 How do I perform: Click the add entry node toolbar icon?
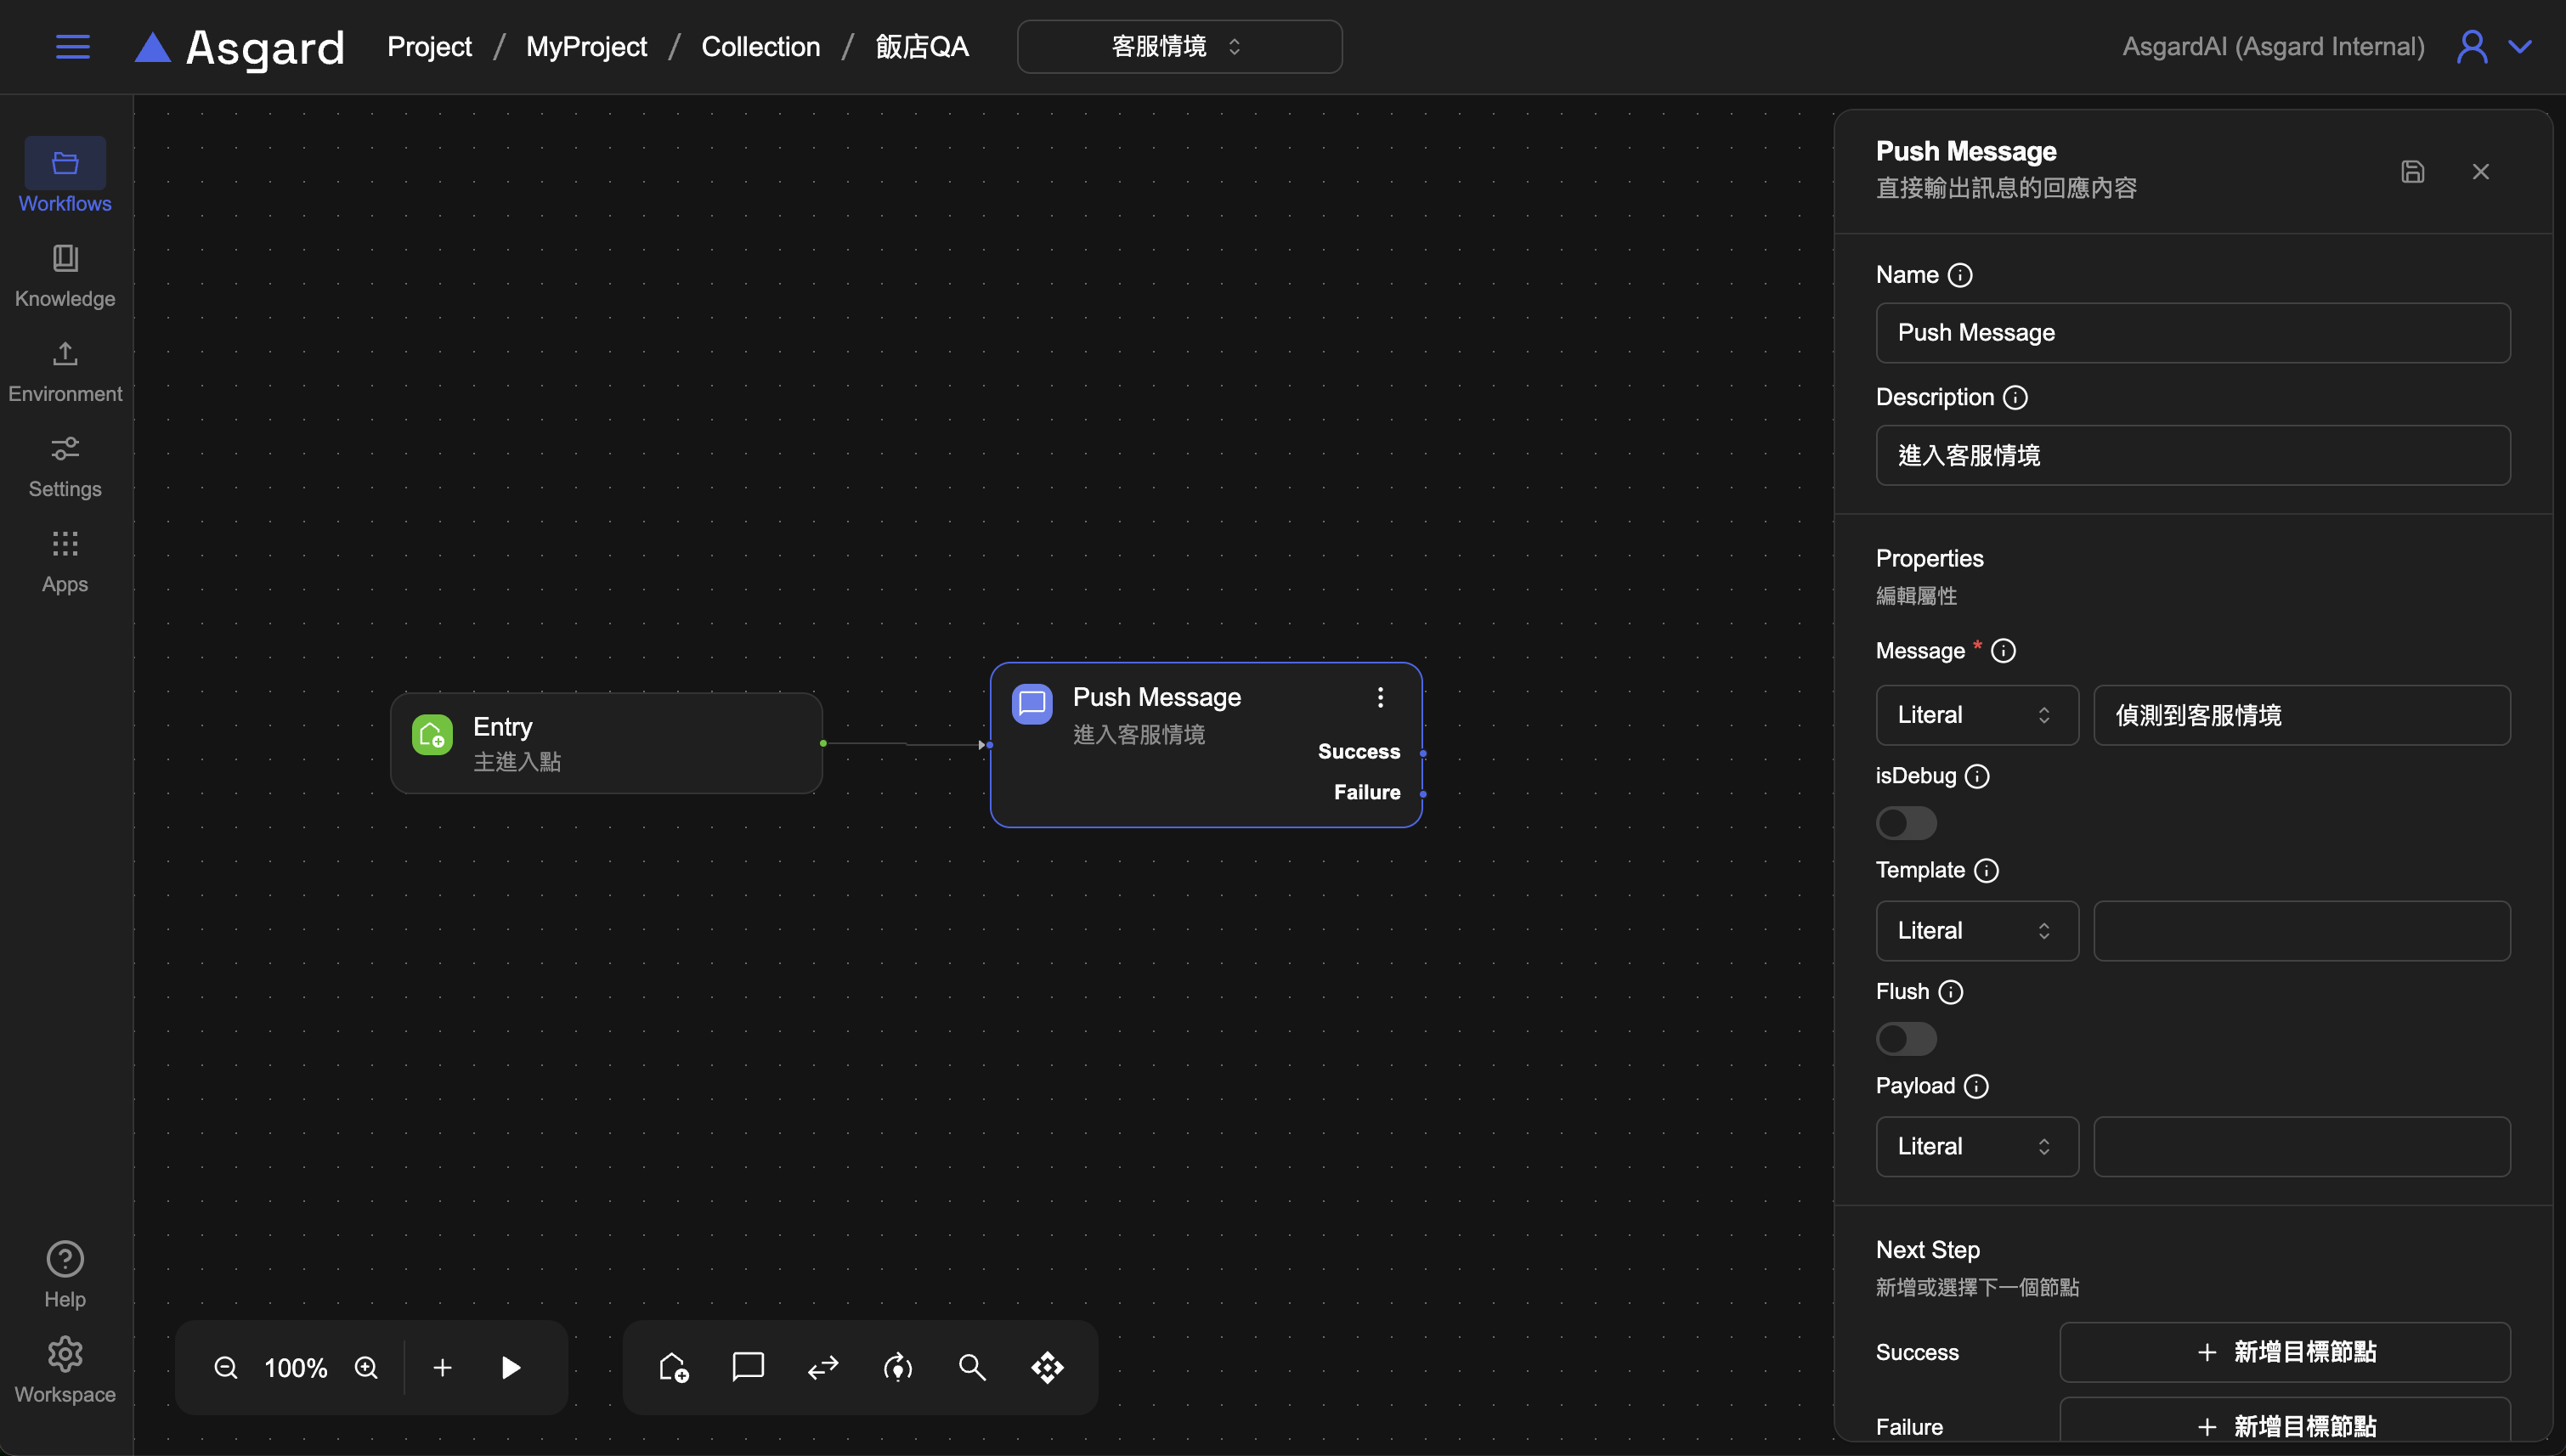(x=674, y=1367)
